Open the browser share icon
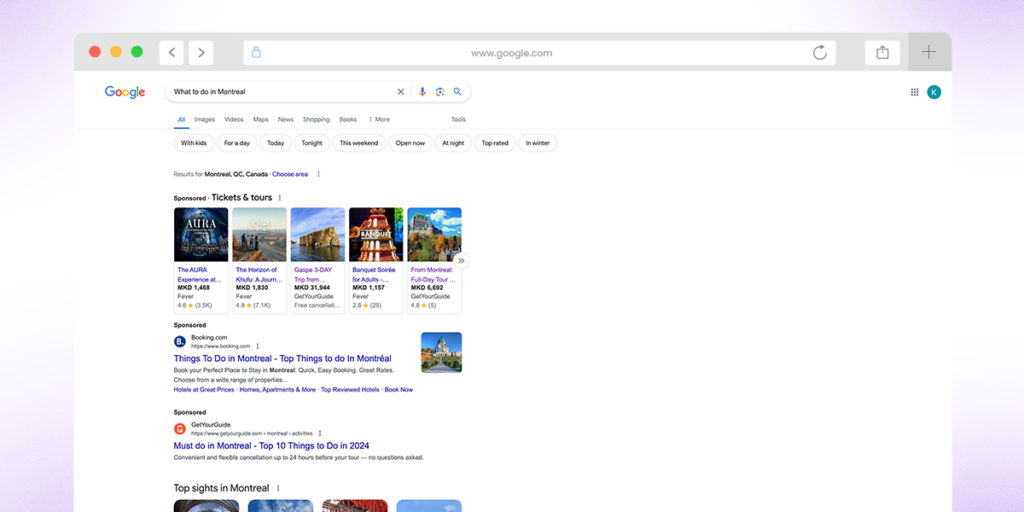Screen dimensions: 1024x512 click(x=882, y=52)
